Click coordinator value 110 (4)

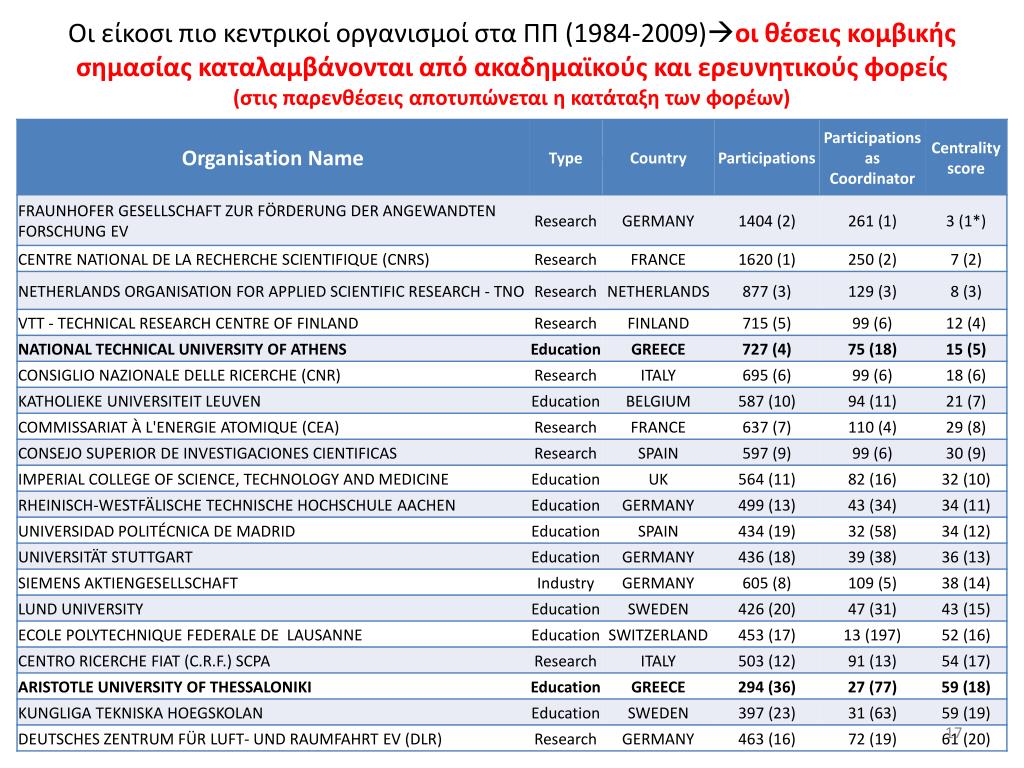872,428
